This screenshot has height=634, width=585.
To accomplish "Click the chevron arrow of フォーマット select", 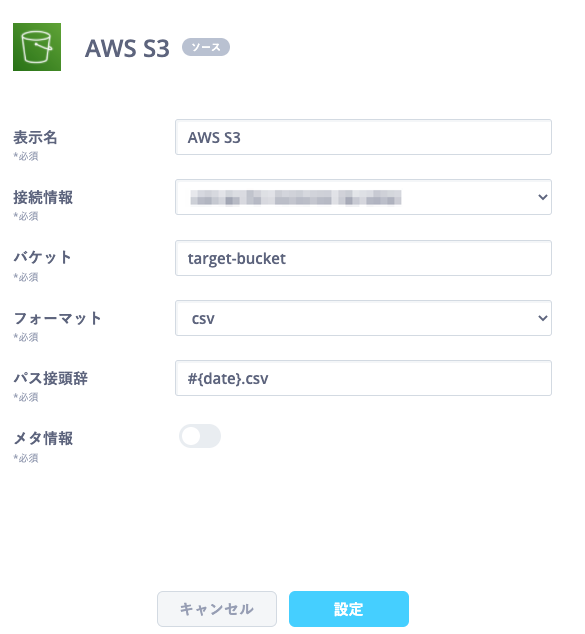I will tap(543, 318).
